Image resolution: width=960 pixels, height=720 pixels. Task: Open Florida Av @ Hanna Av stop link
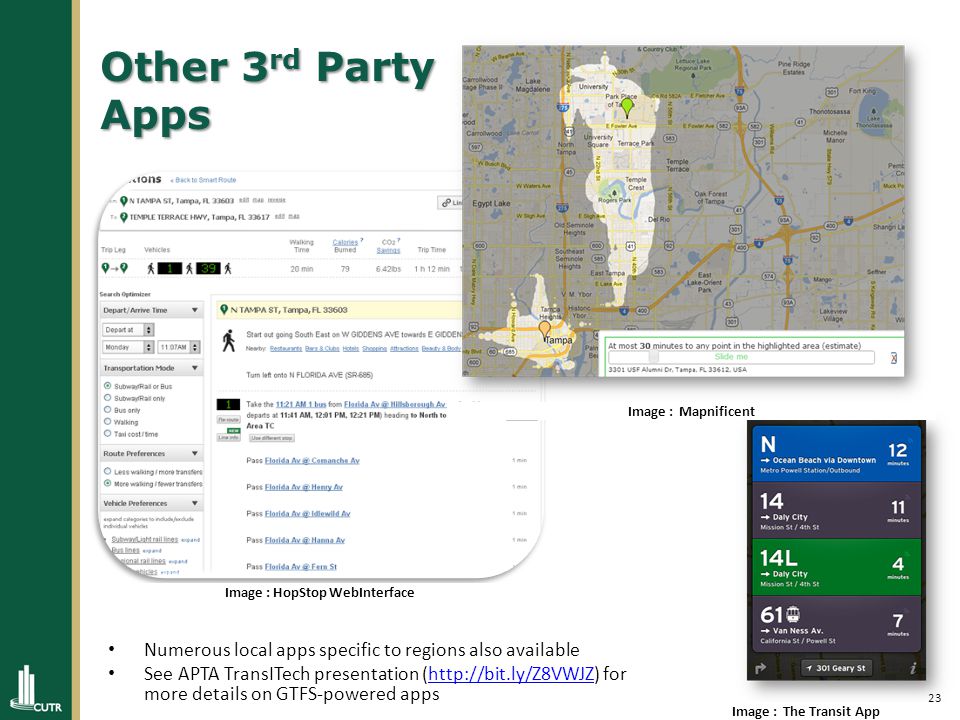coord(305,540)
